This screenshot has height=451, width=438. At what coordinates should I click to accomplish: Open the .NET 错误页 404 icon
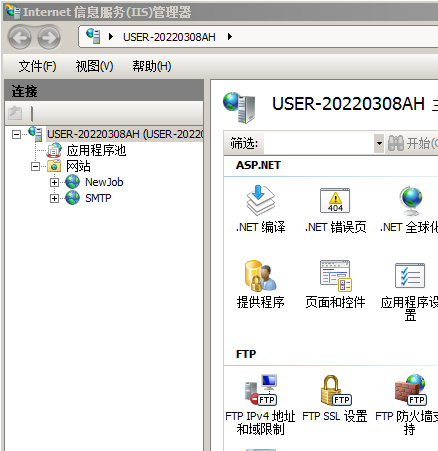[335, 200]
